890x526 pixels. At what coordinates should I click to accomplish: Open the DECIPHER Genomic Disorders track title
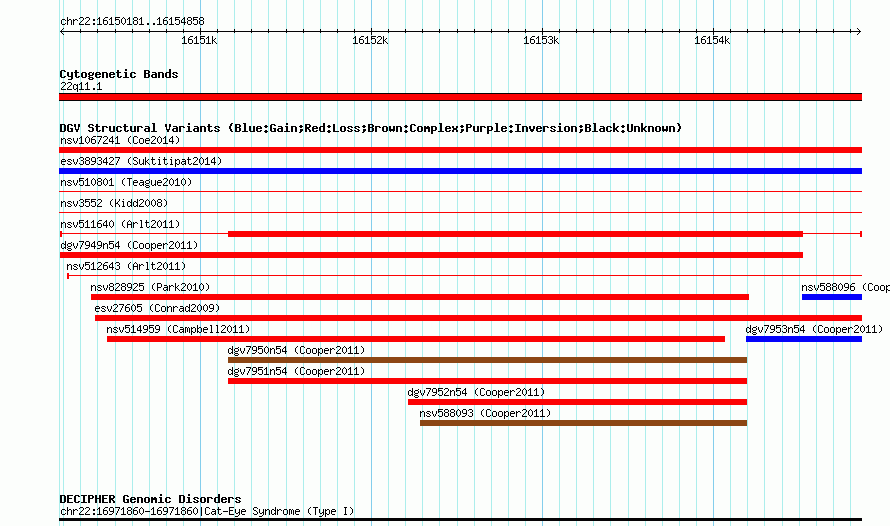click(150, 499)
